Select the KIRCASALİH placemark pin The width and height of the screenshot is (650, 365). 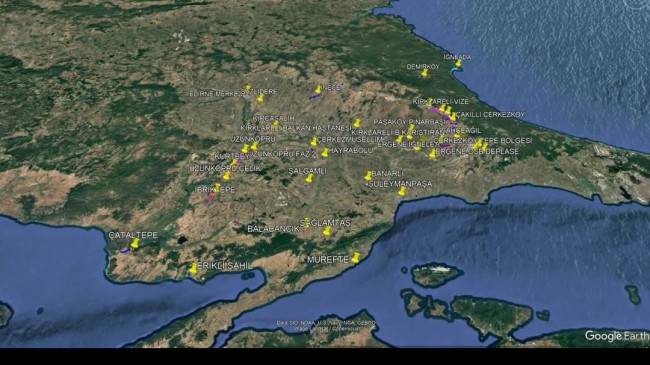click(276, 124)
